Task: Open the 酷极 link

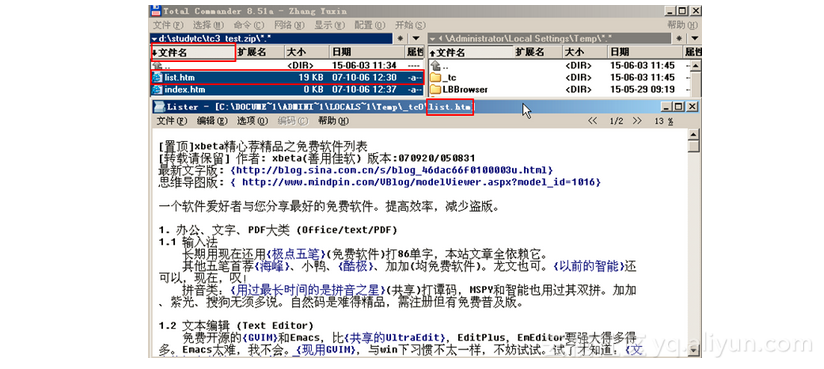Action: click(x=355, y=266)
